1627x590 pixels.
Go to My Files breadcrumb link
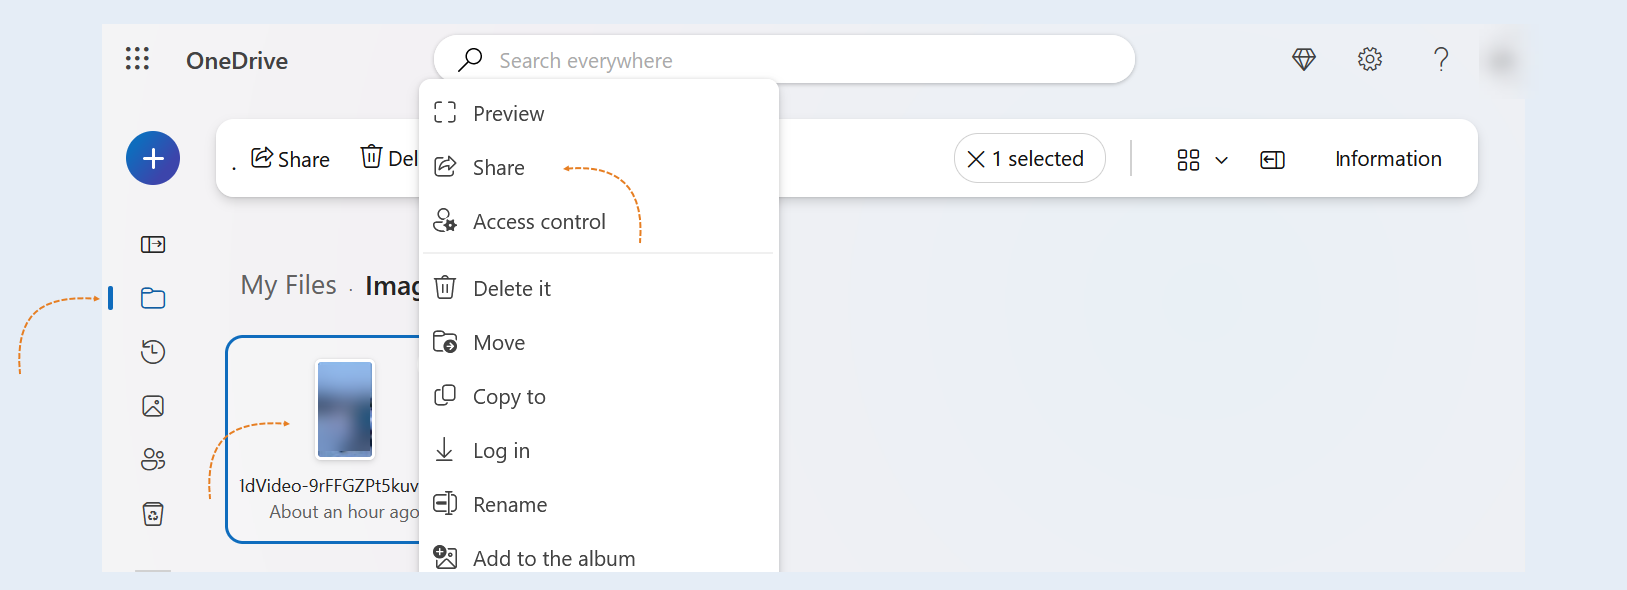click(289, 285)
